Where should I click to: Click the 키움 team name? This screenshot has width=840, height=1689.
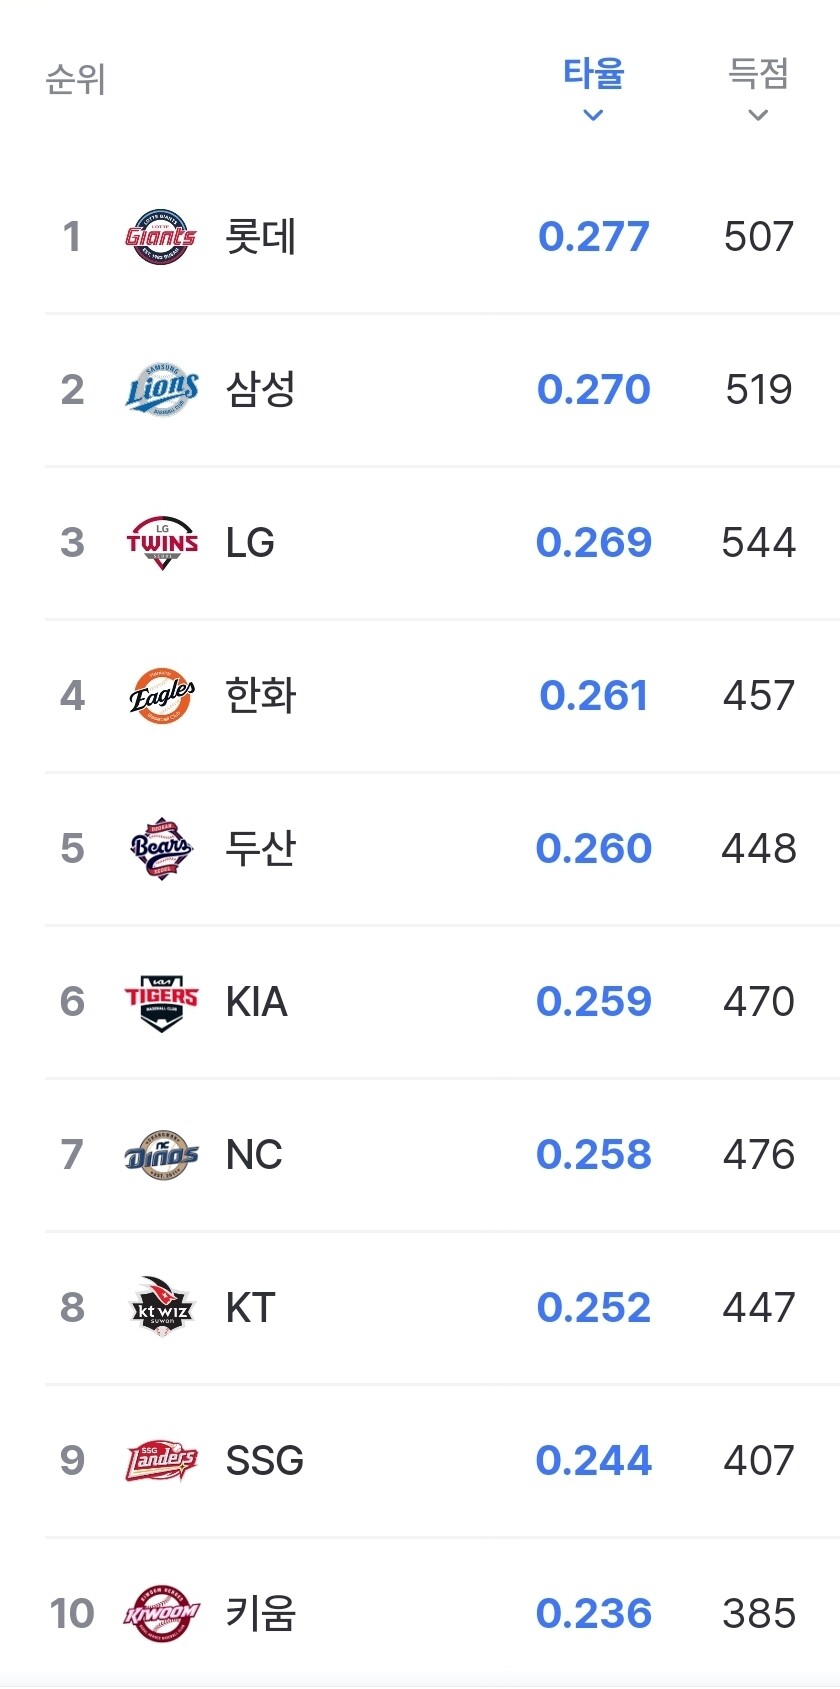tap(260, 1614)
